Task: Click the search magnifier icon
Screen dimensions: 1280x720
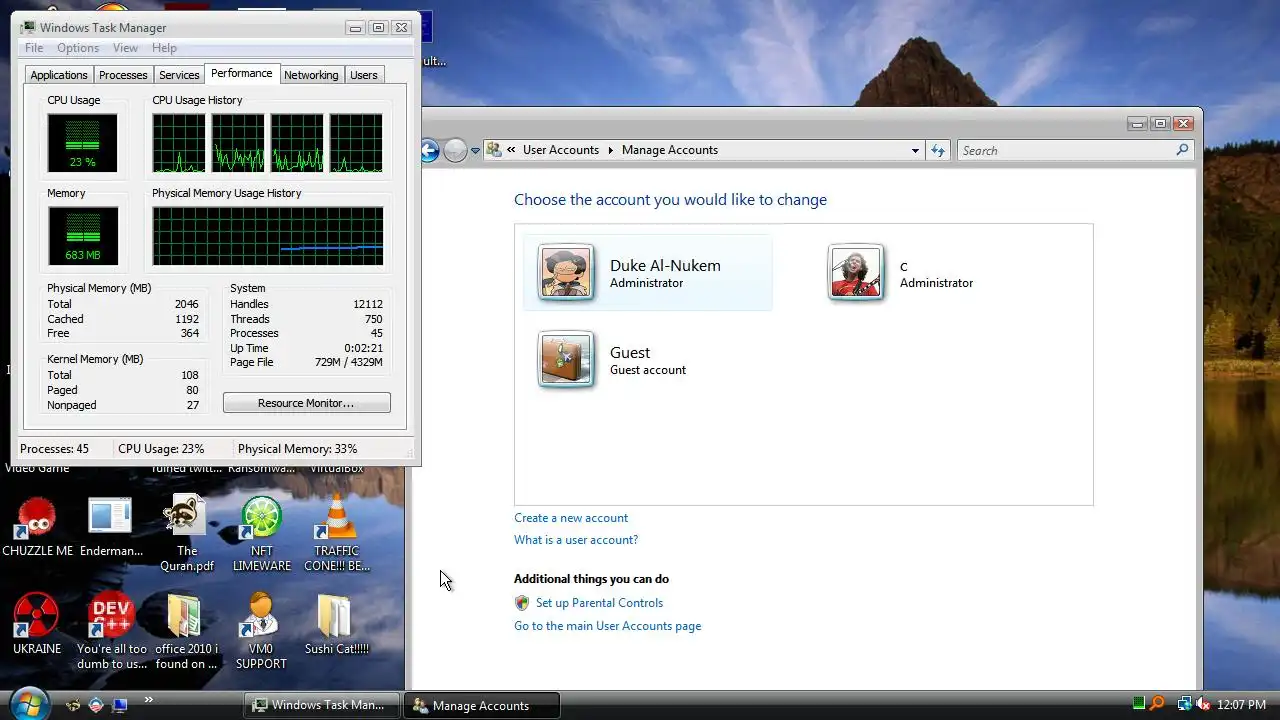Action: click(x=1183, y=150)
